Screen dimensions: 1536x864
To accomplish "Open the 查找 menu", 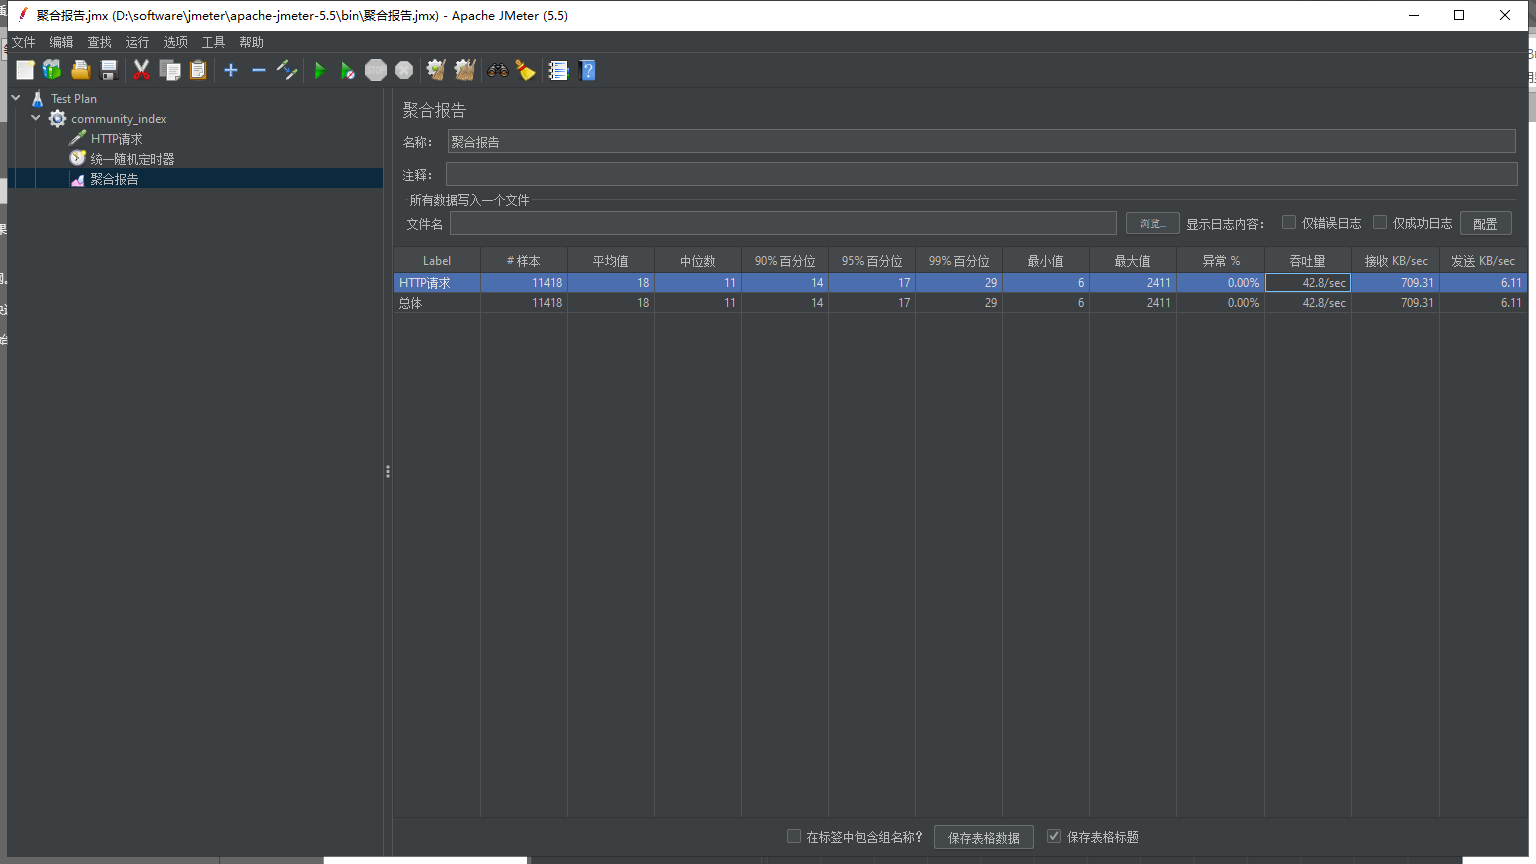I will tap(99, 42).
